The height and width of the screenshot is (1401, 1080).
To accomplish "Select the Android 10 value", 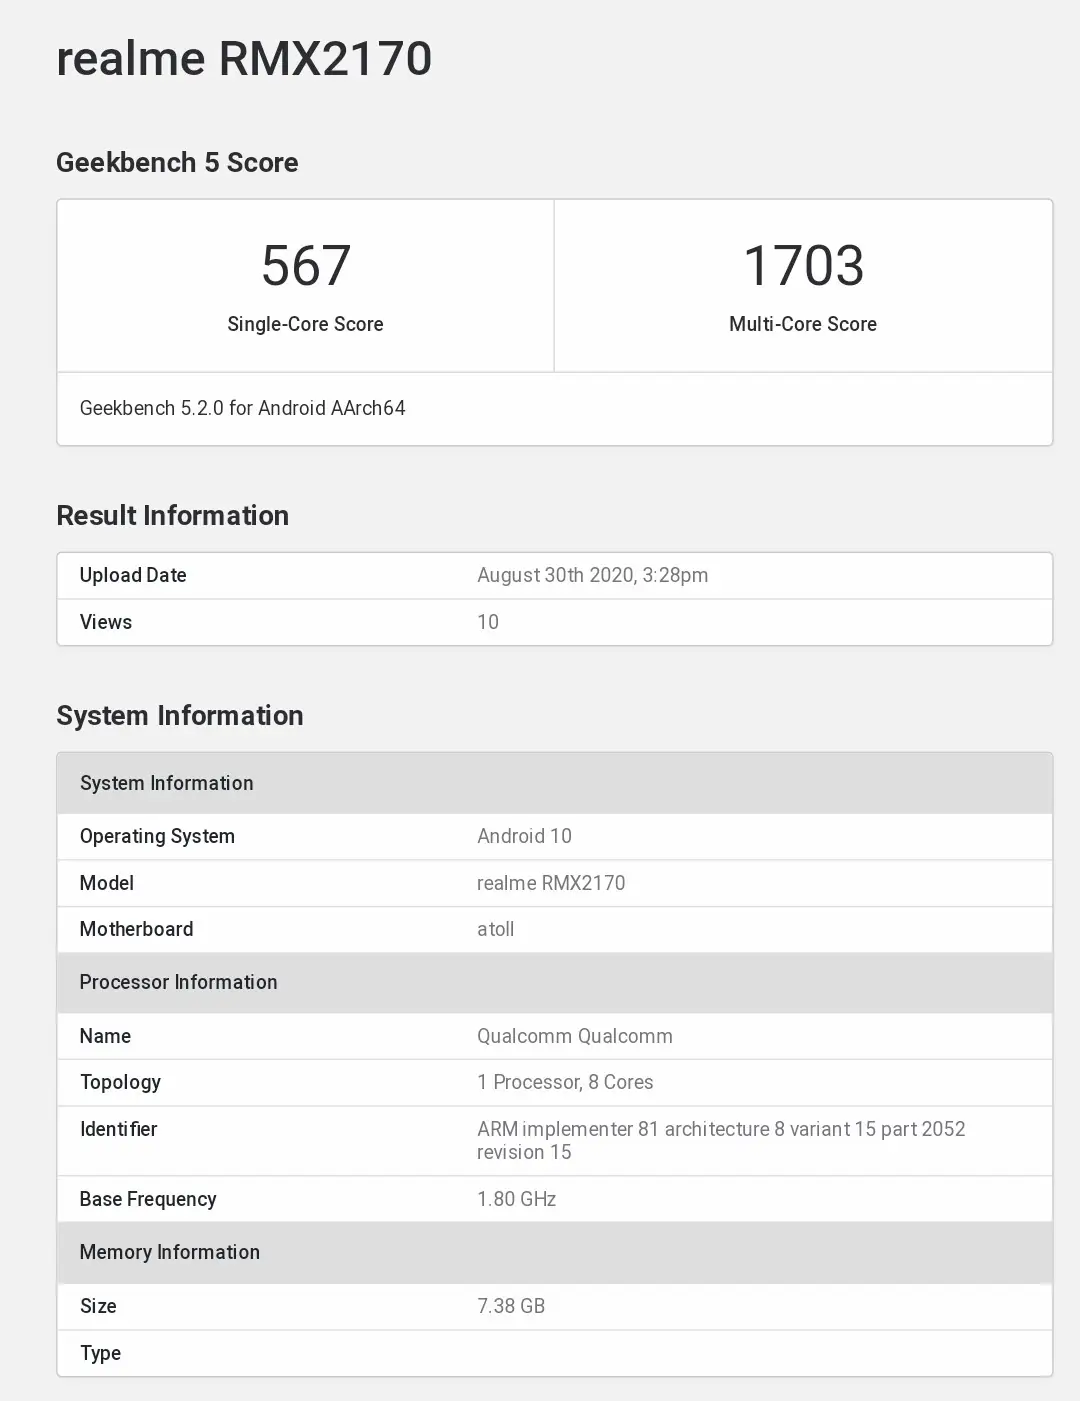I will [524, 836].
